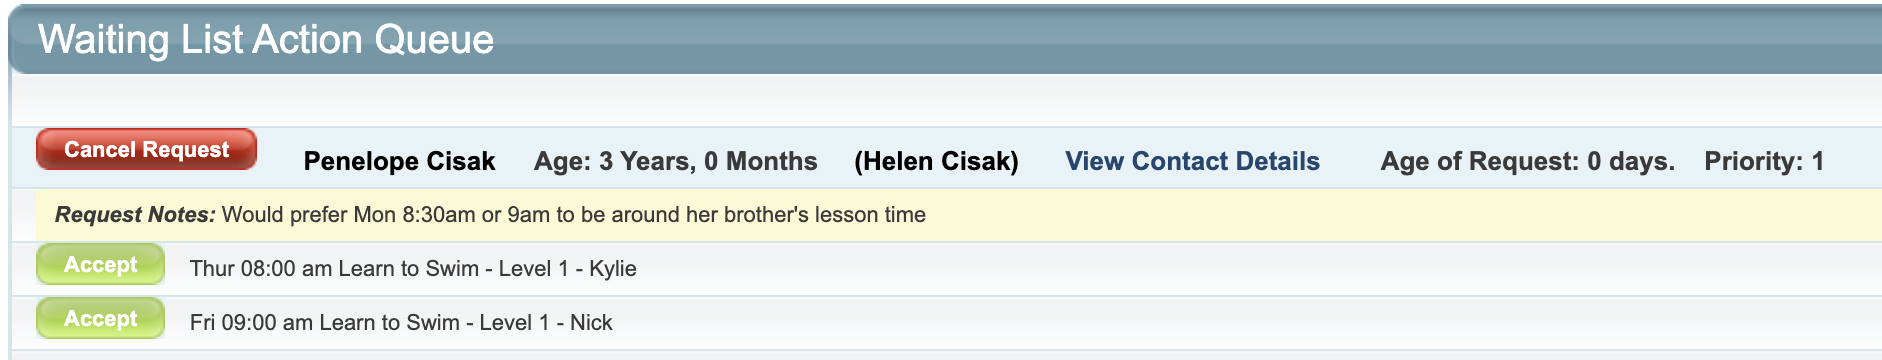The height and width of the screenshot is (360, 1882).
Task: Click the Priority: 1 label
Action: [1764, 161]
